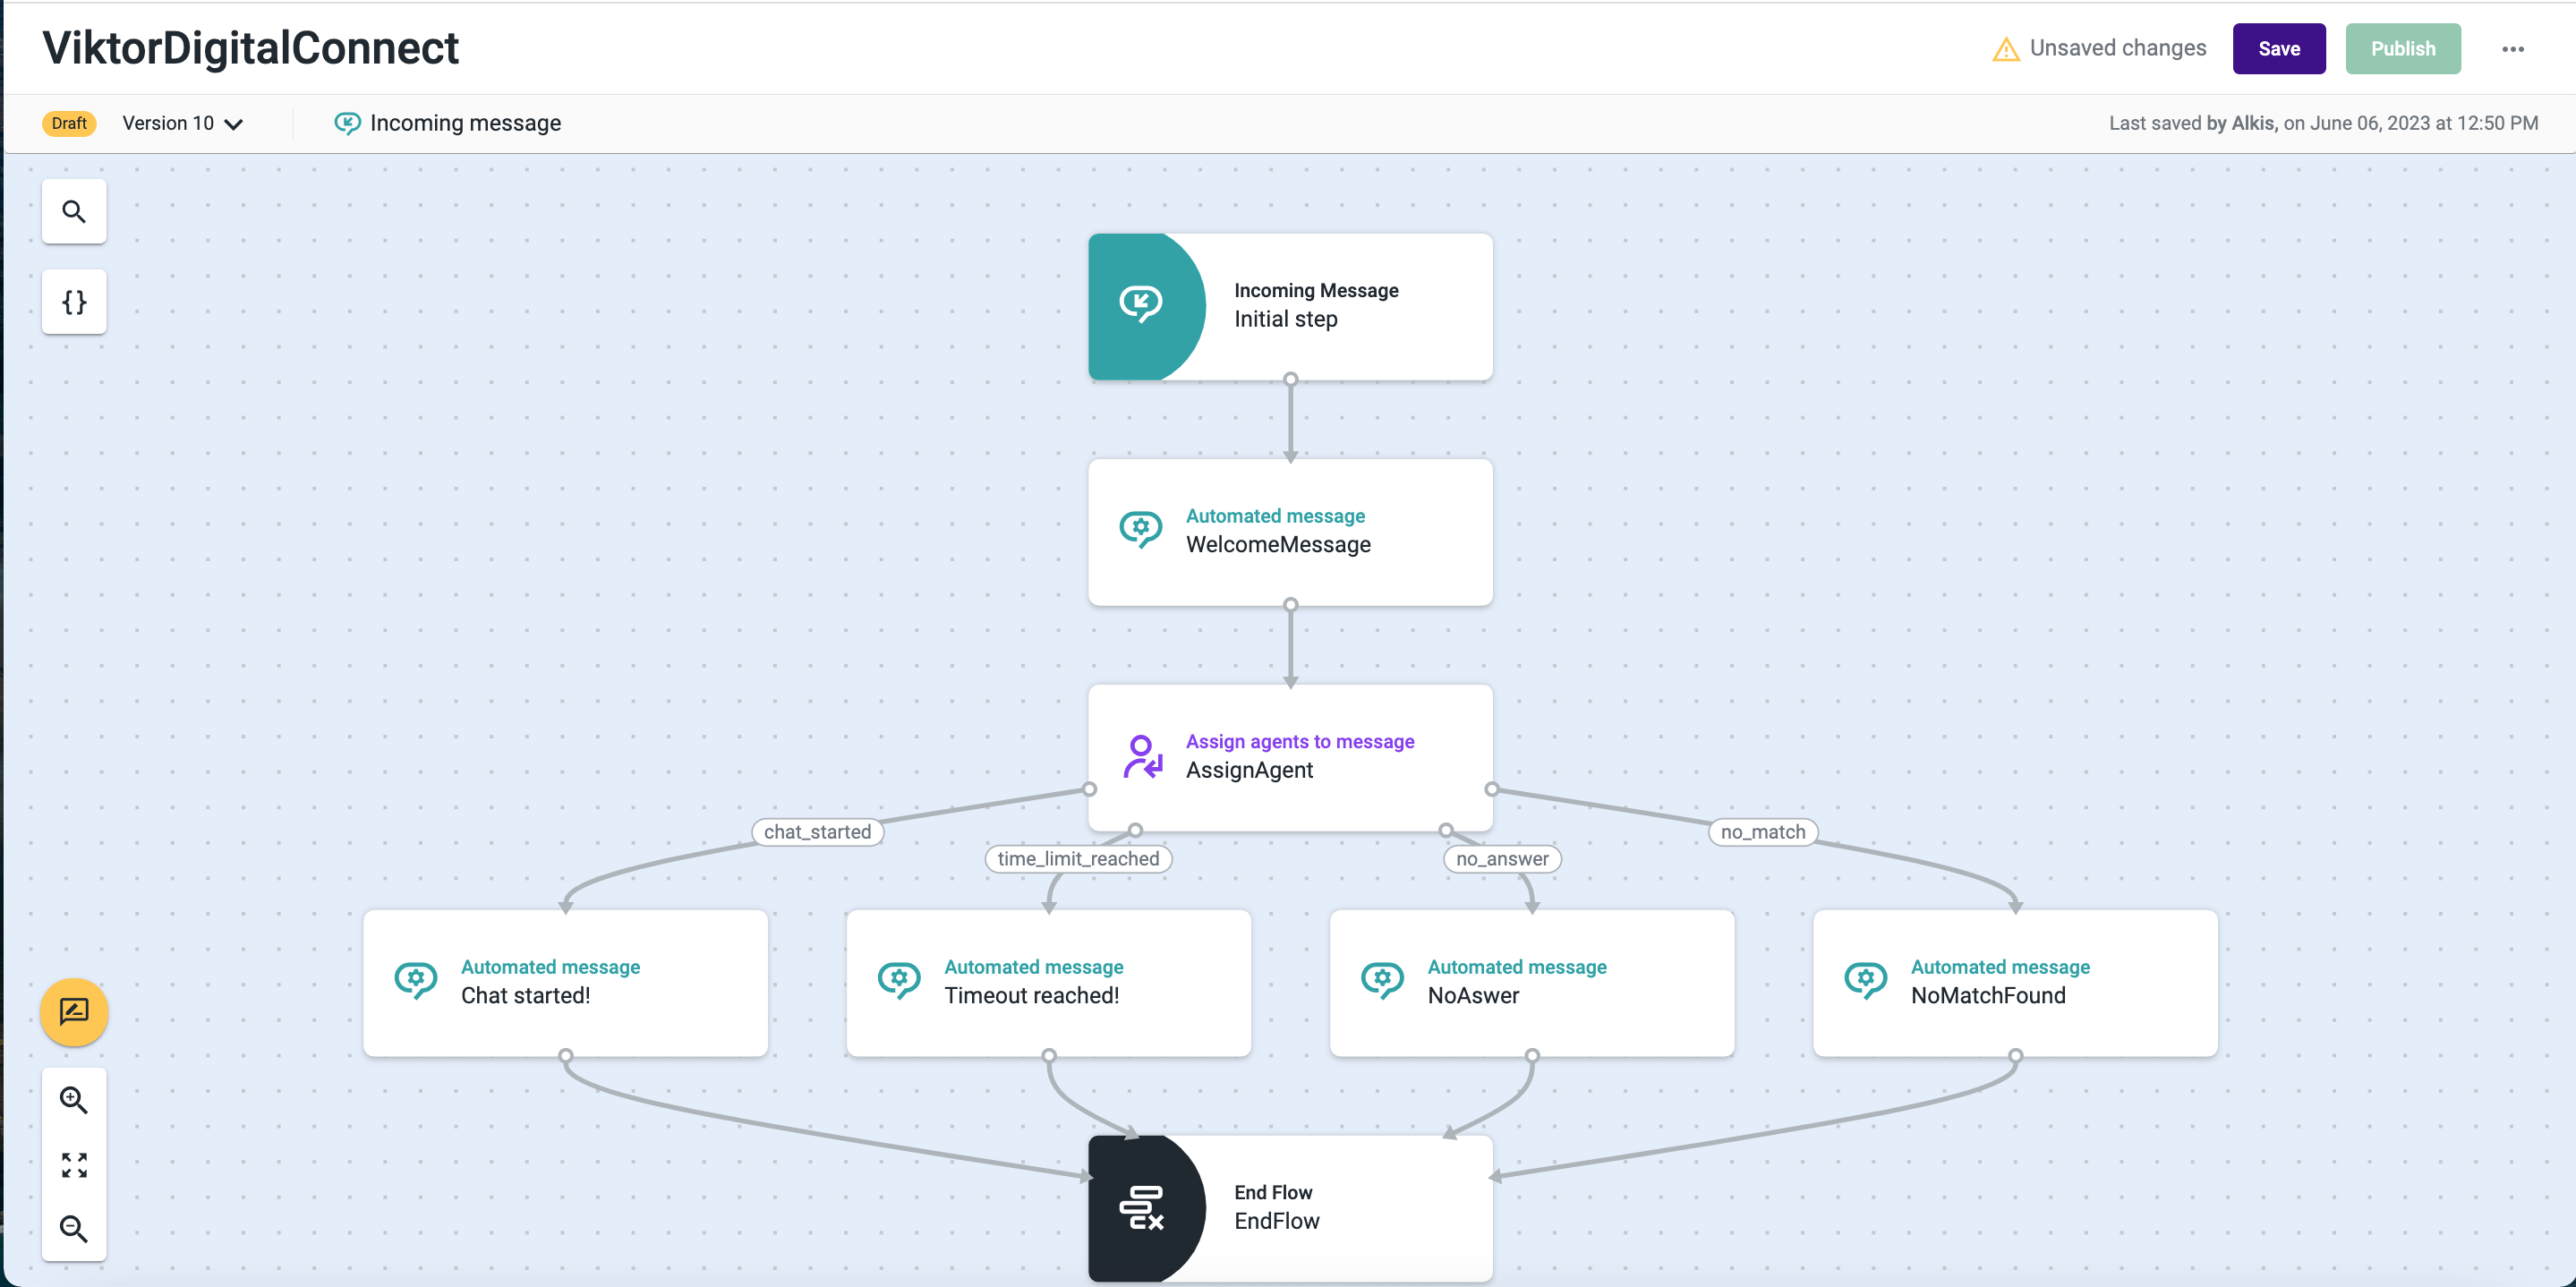Viewport: 2576px width, 1287px height.
Task: Open the three-dot more options menu
Action: coord(2512,49)
